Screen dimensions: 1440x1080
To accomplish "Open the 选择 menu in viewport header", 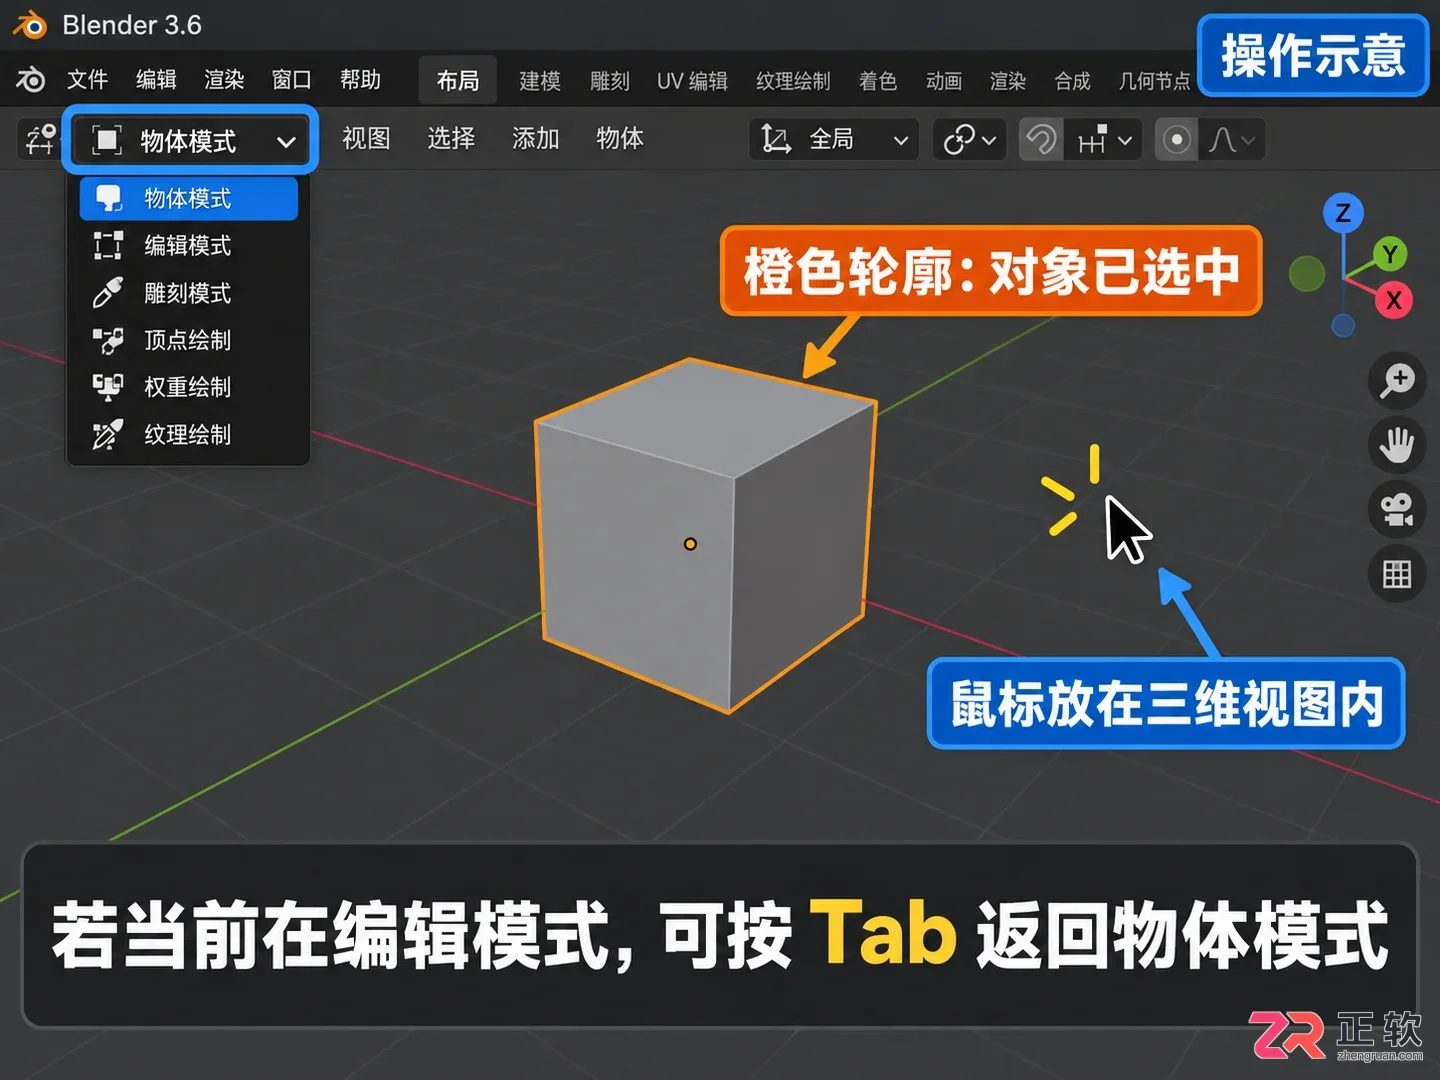I will 451,138.
